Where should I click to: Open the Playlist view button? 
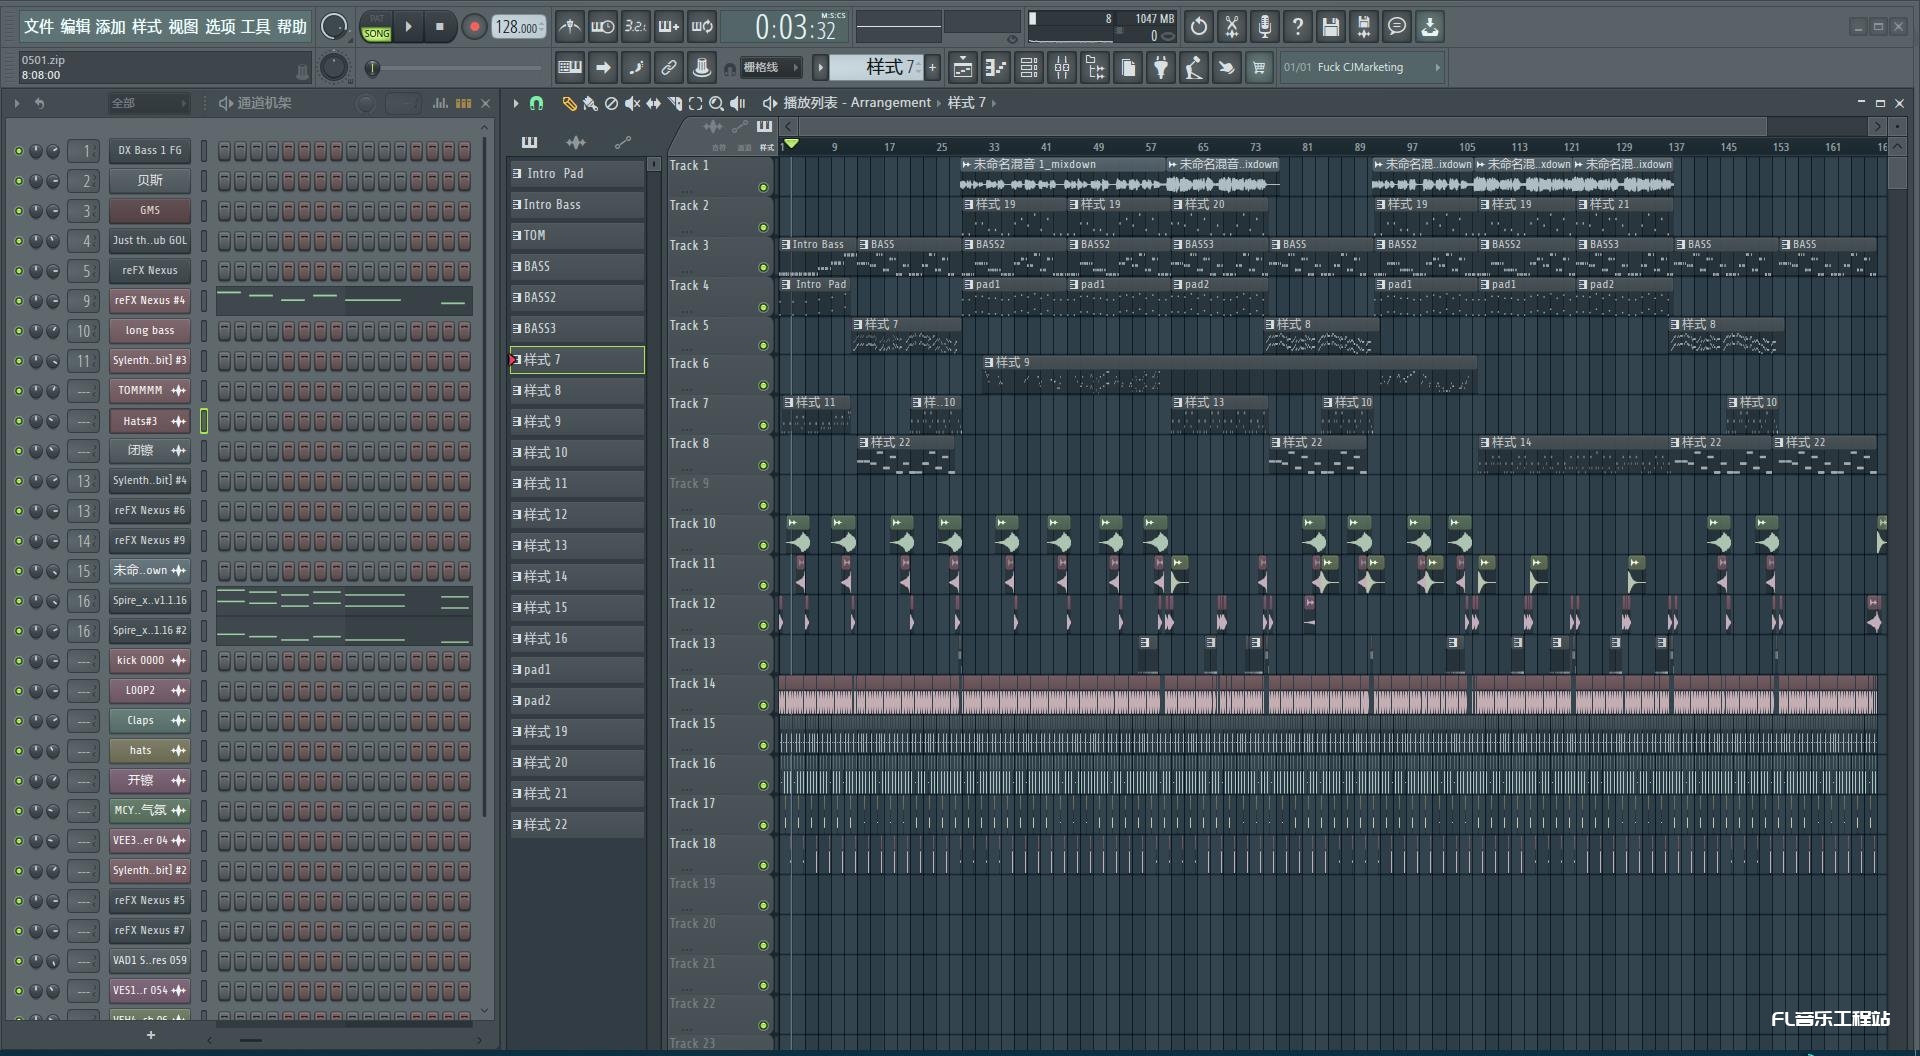(x=963, y=67)
